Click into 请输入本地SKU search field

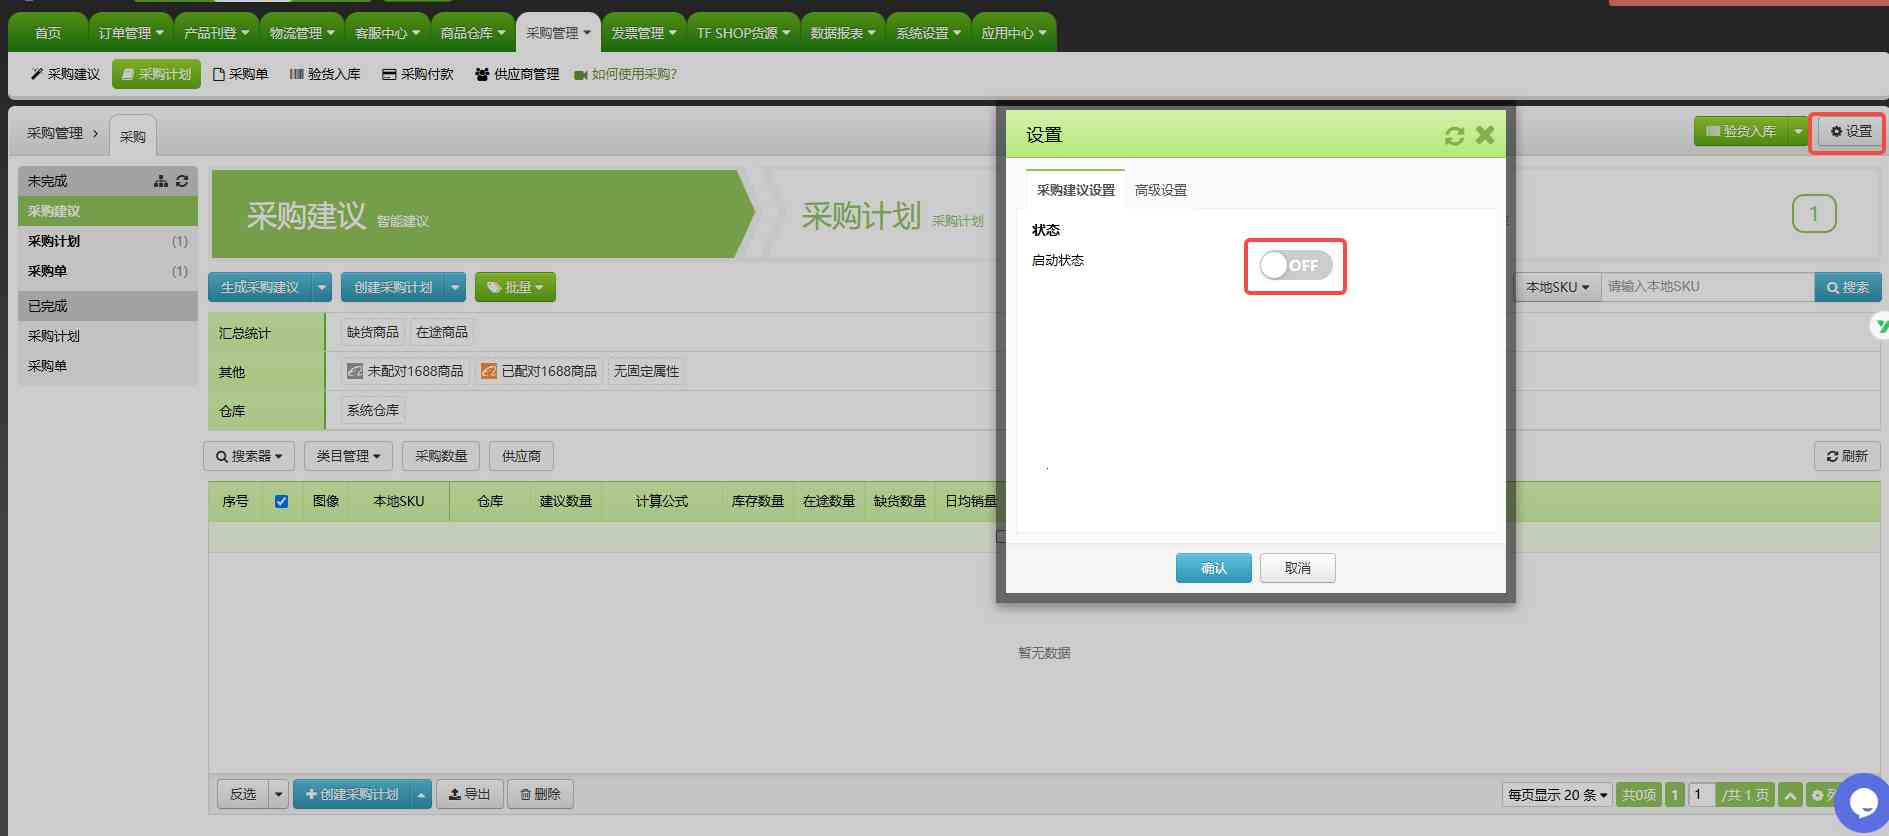tap(1708, 287)
